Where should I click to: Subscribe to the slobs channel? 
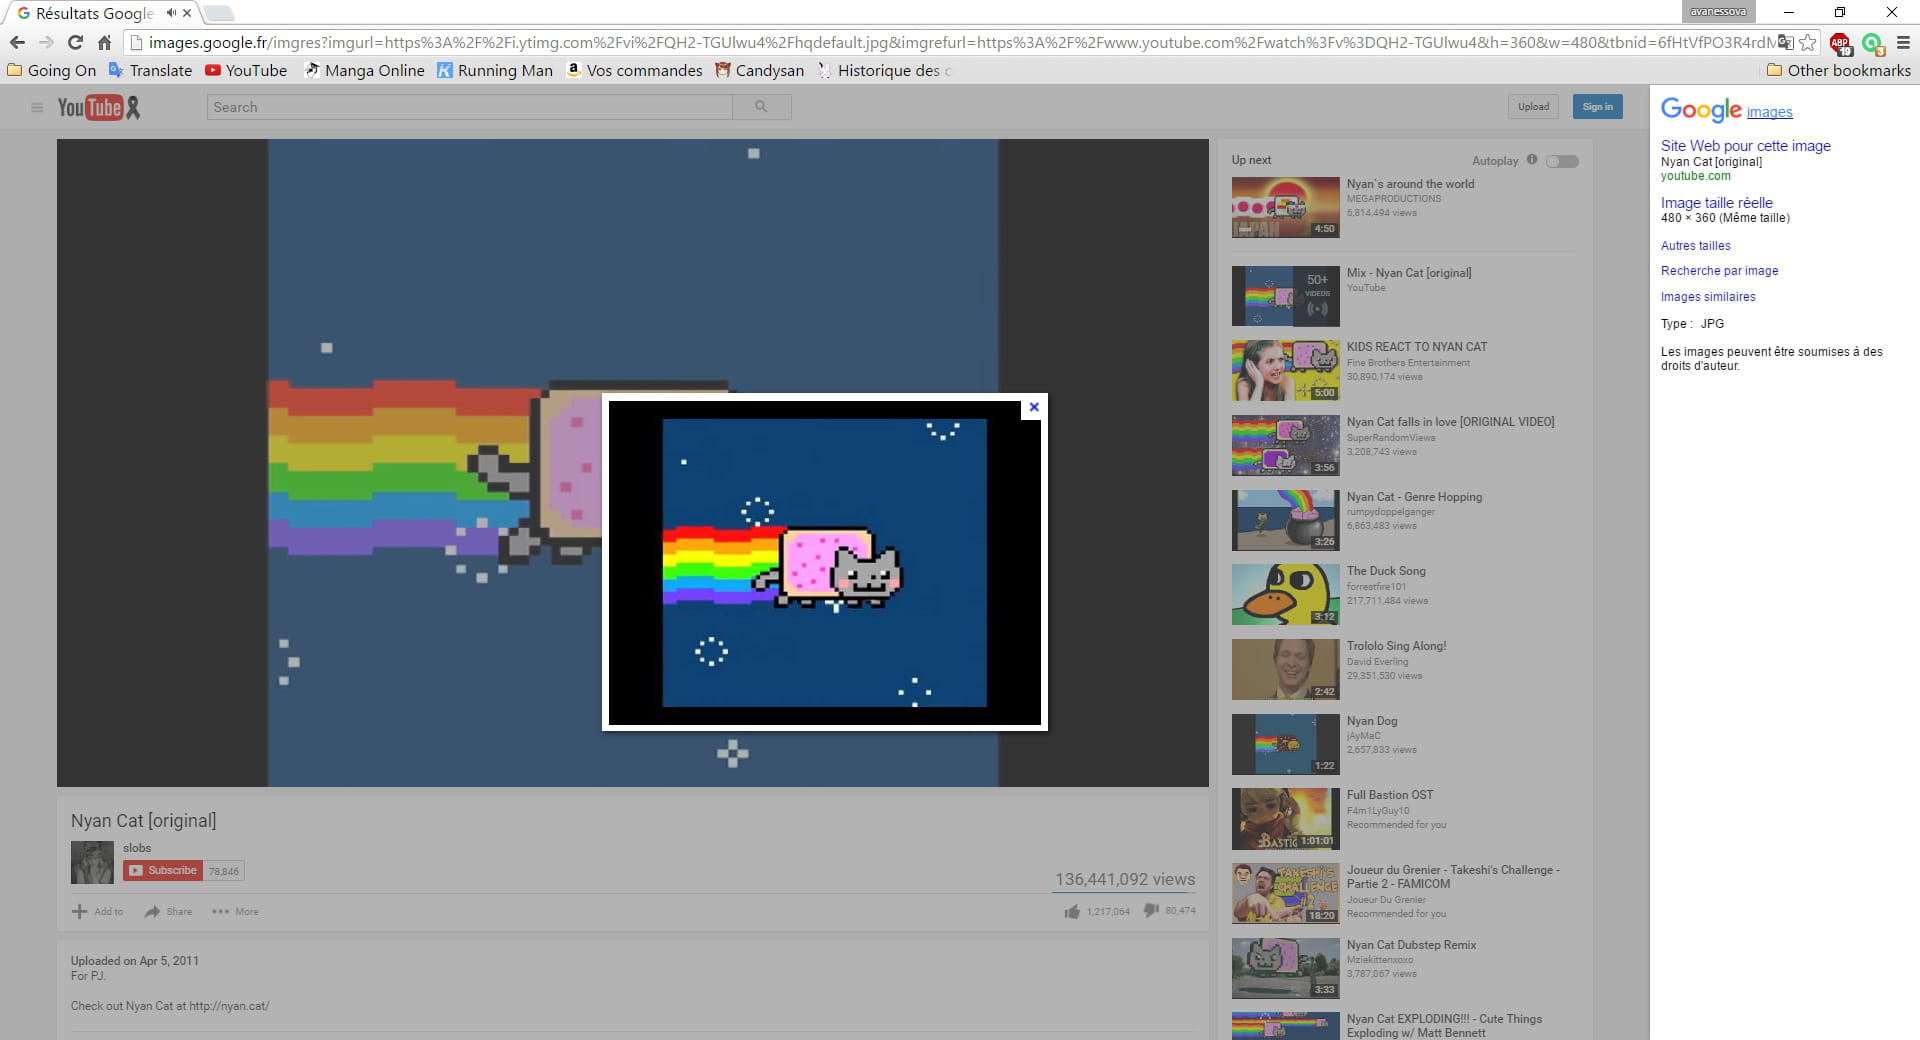163,871
